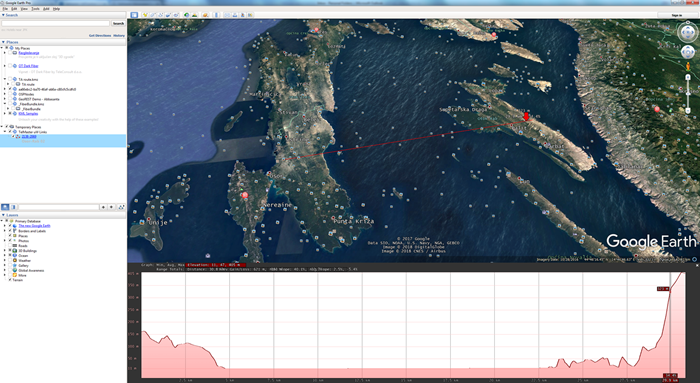Click the play tour icon under Places panel
This screenshot has width=700, height=383.
tap(121, 207)
